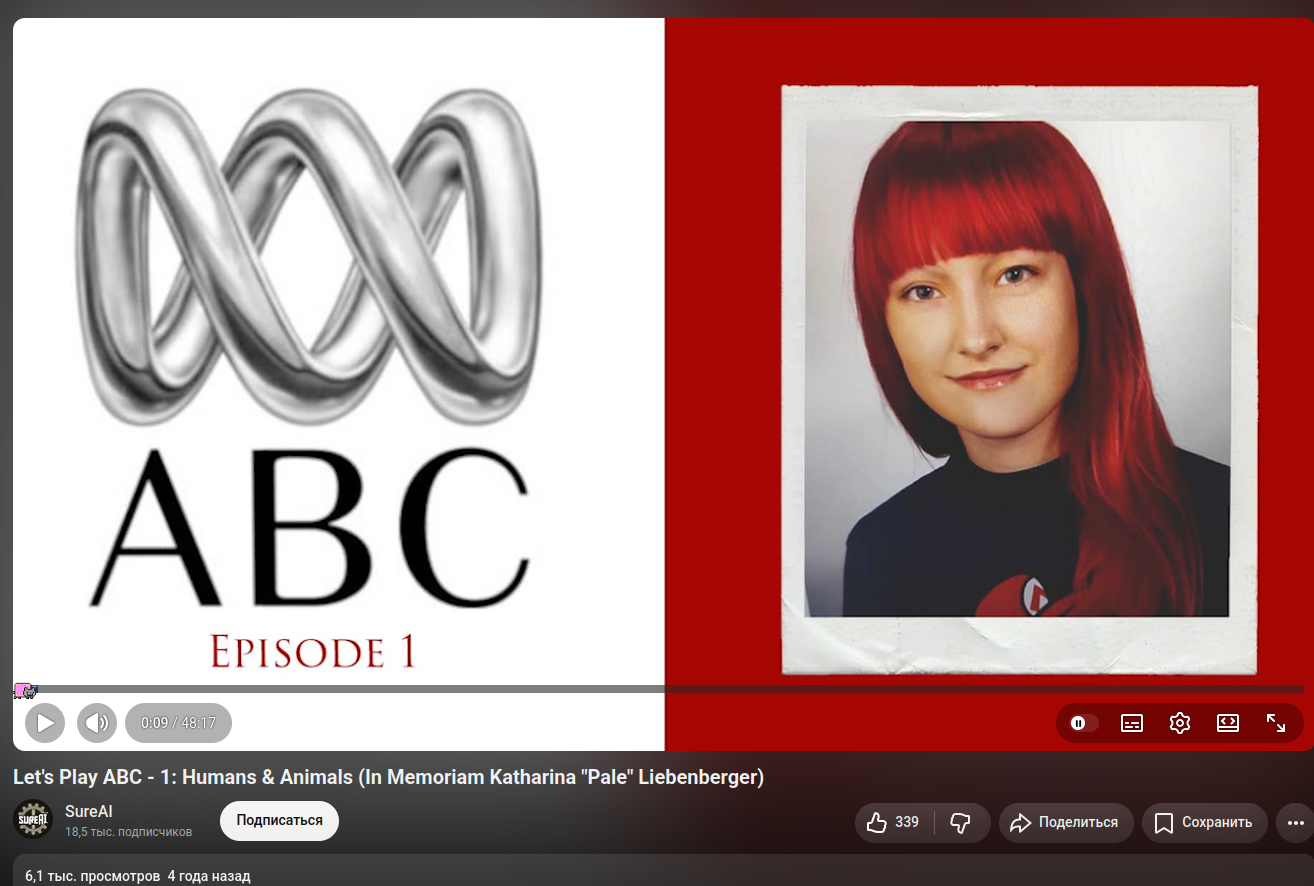Seek on the video progress bar
The image size is (1314, 886).
(658, 689)
